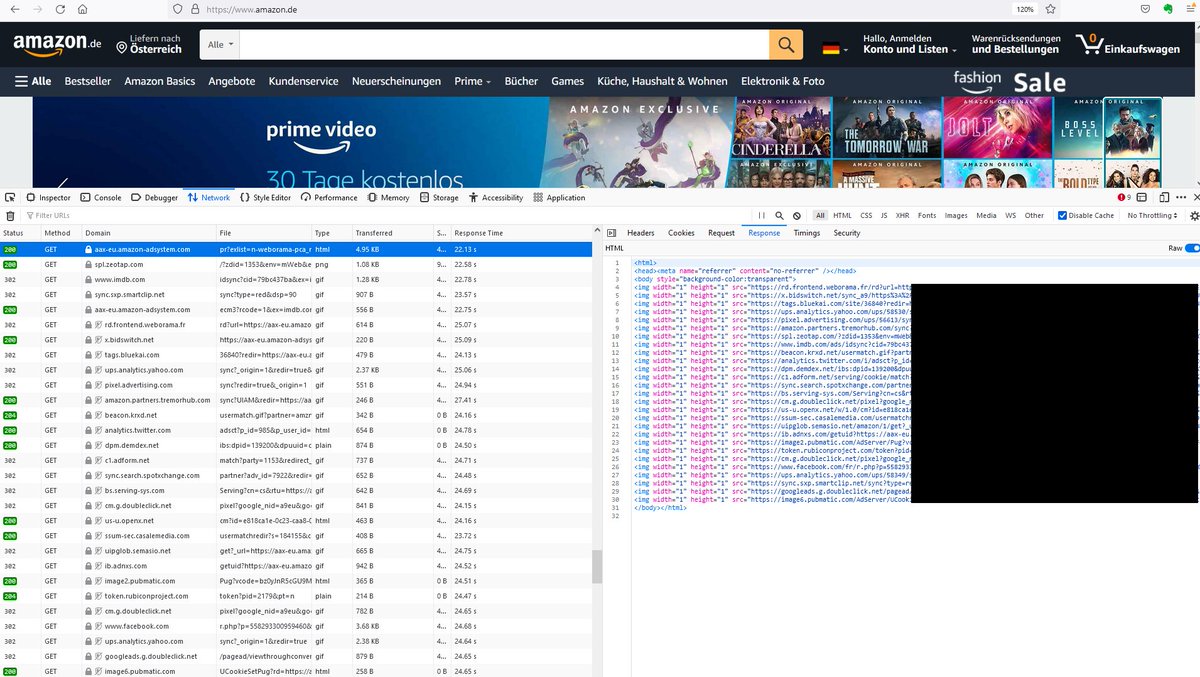Viewport: 1200px width, 677px height.
Task: Open network settings gear icon
Action: pos(1193,215)
